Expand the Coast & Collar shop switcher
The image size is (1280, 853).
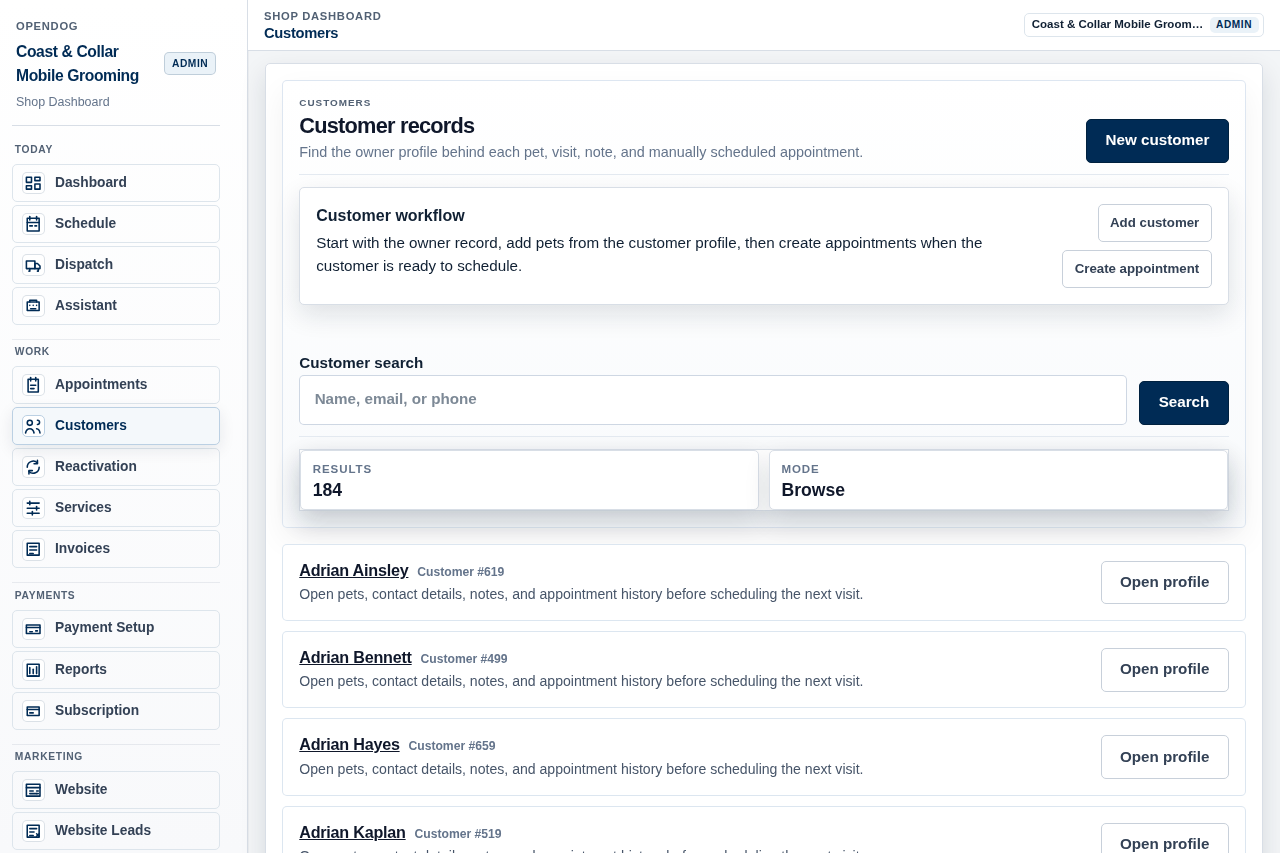[x=1143, y=25]
